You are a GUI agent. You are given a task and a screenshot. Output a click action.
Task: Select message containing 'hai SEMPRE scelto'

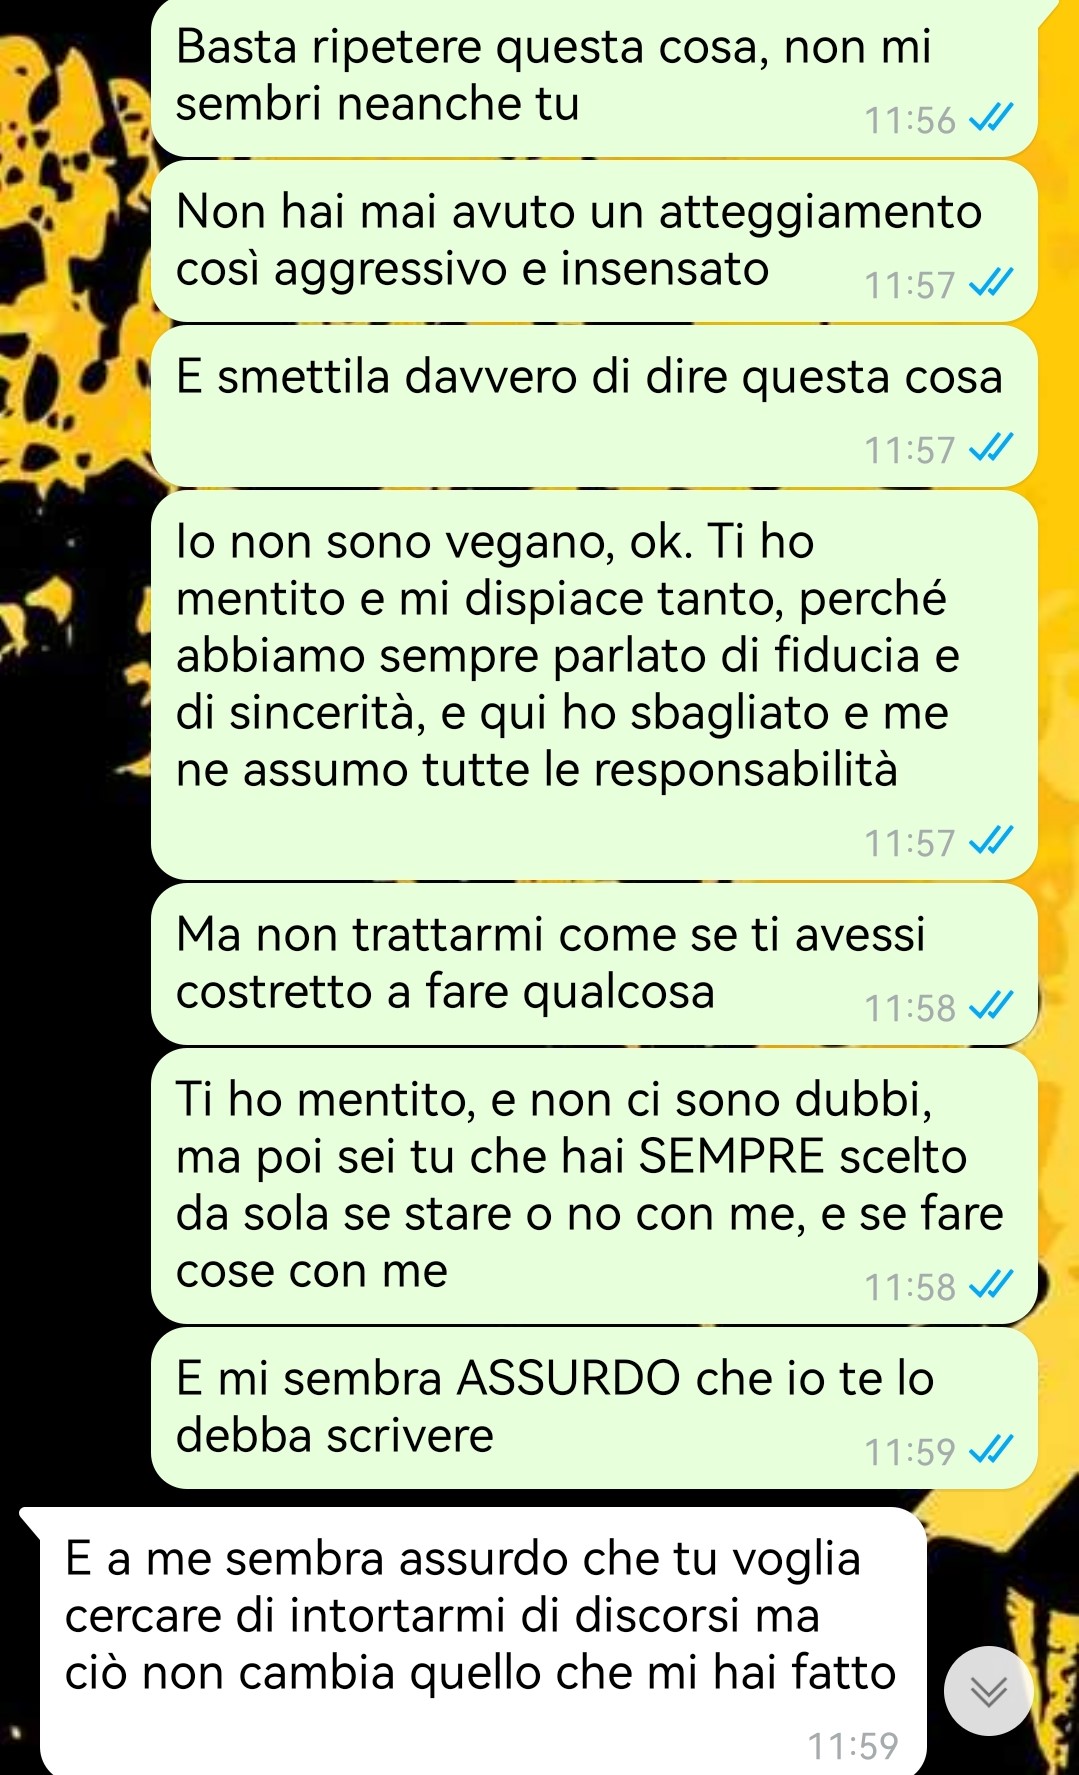tap(594, 1186)
